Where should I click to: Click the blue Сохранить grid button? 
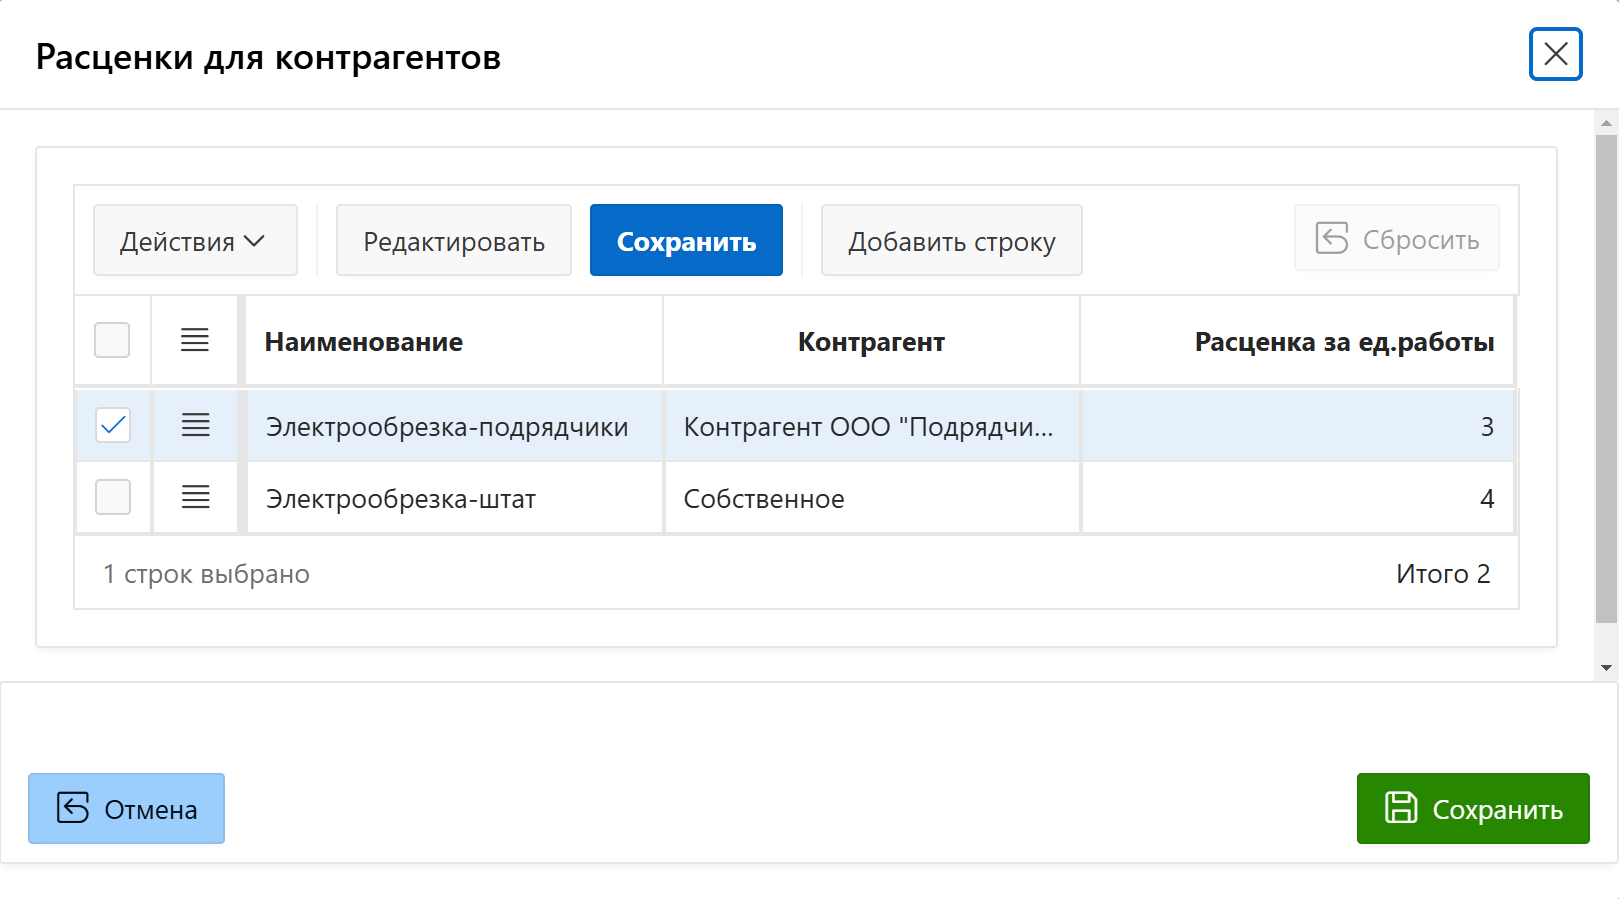coord(686,241)
